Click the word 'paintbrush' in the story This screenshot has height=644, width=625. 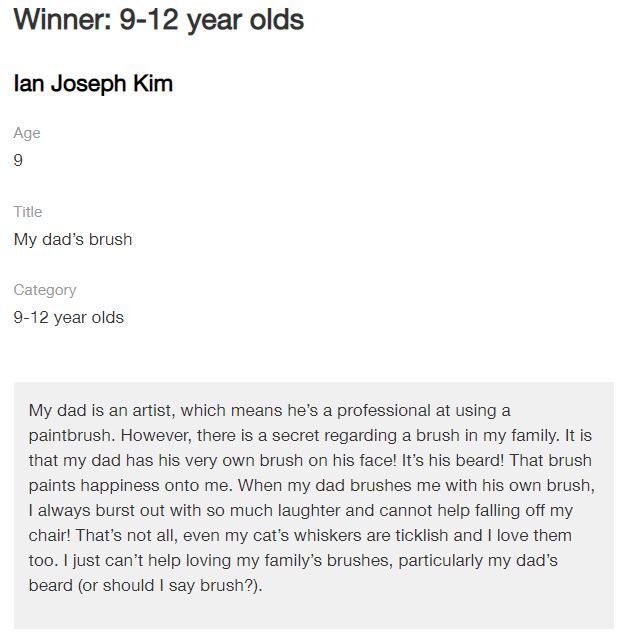70,436
